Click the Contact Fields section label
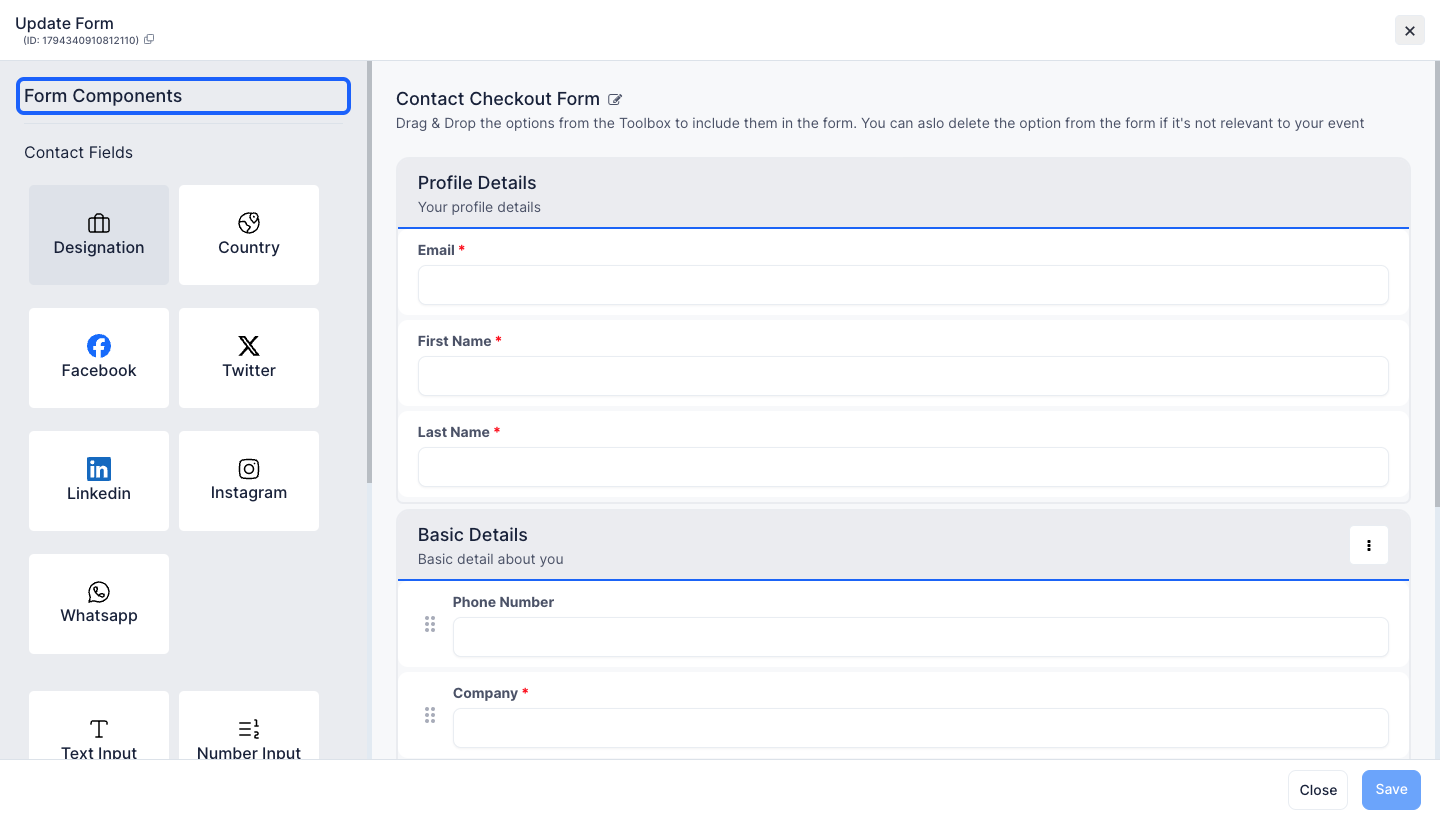Screen dimensions: 1440x837 [78, 152]
